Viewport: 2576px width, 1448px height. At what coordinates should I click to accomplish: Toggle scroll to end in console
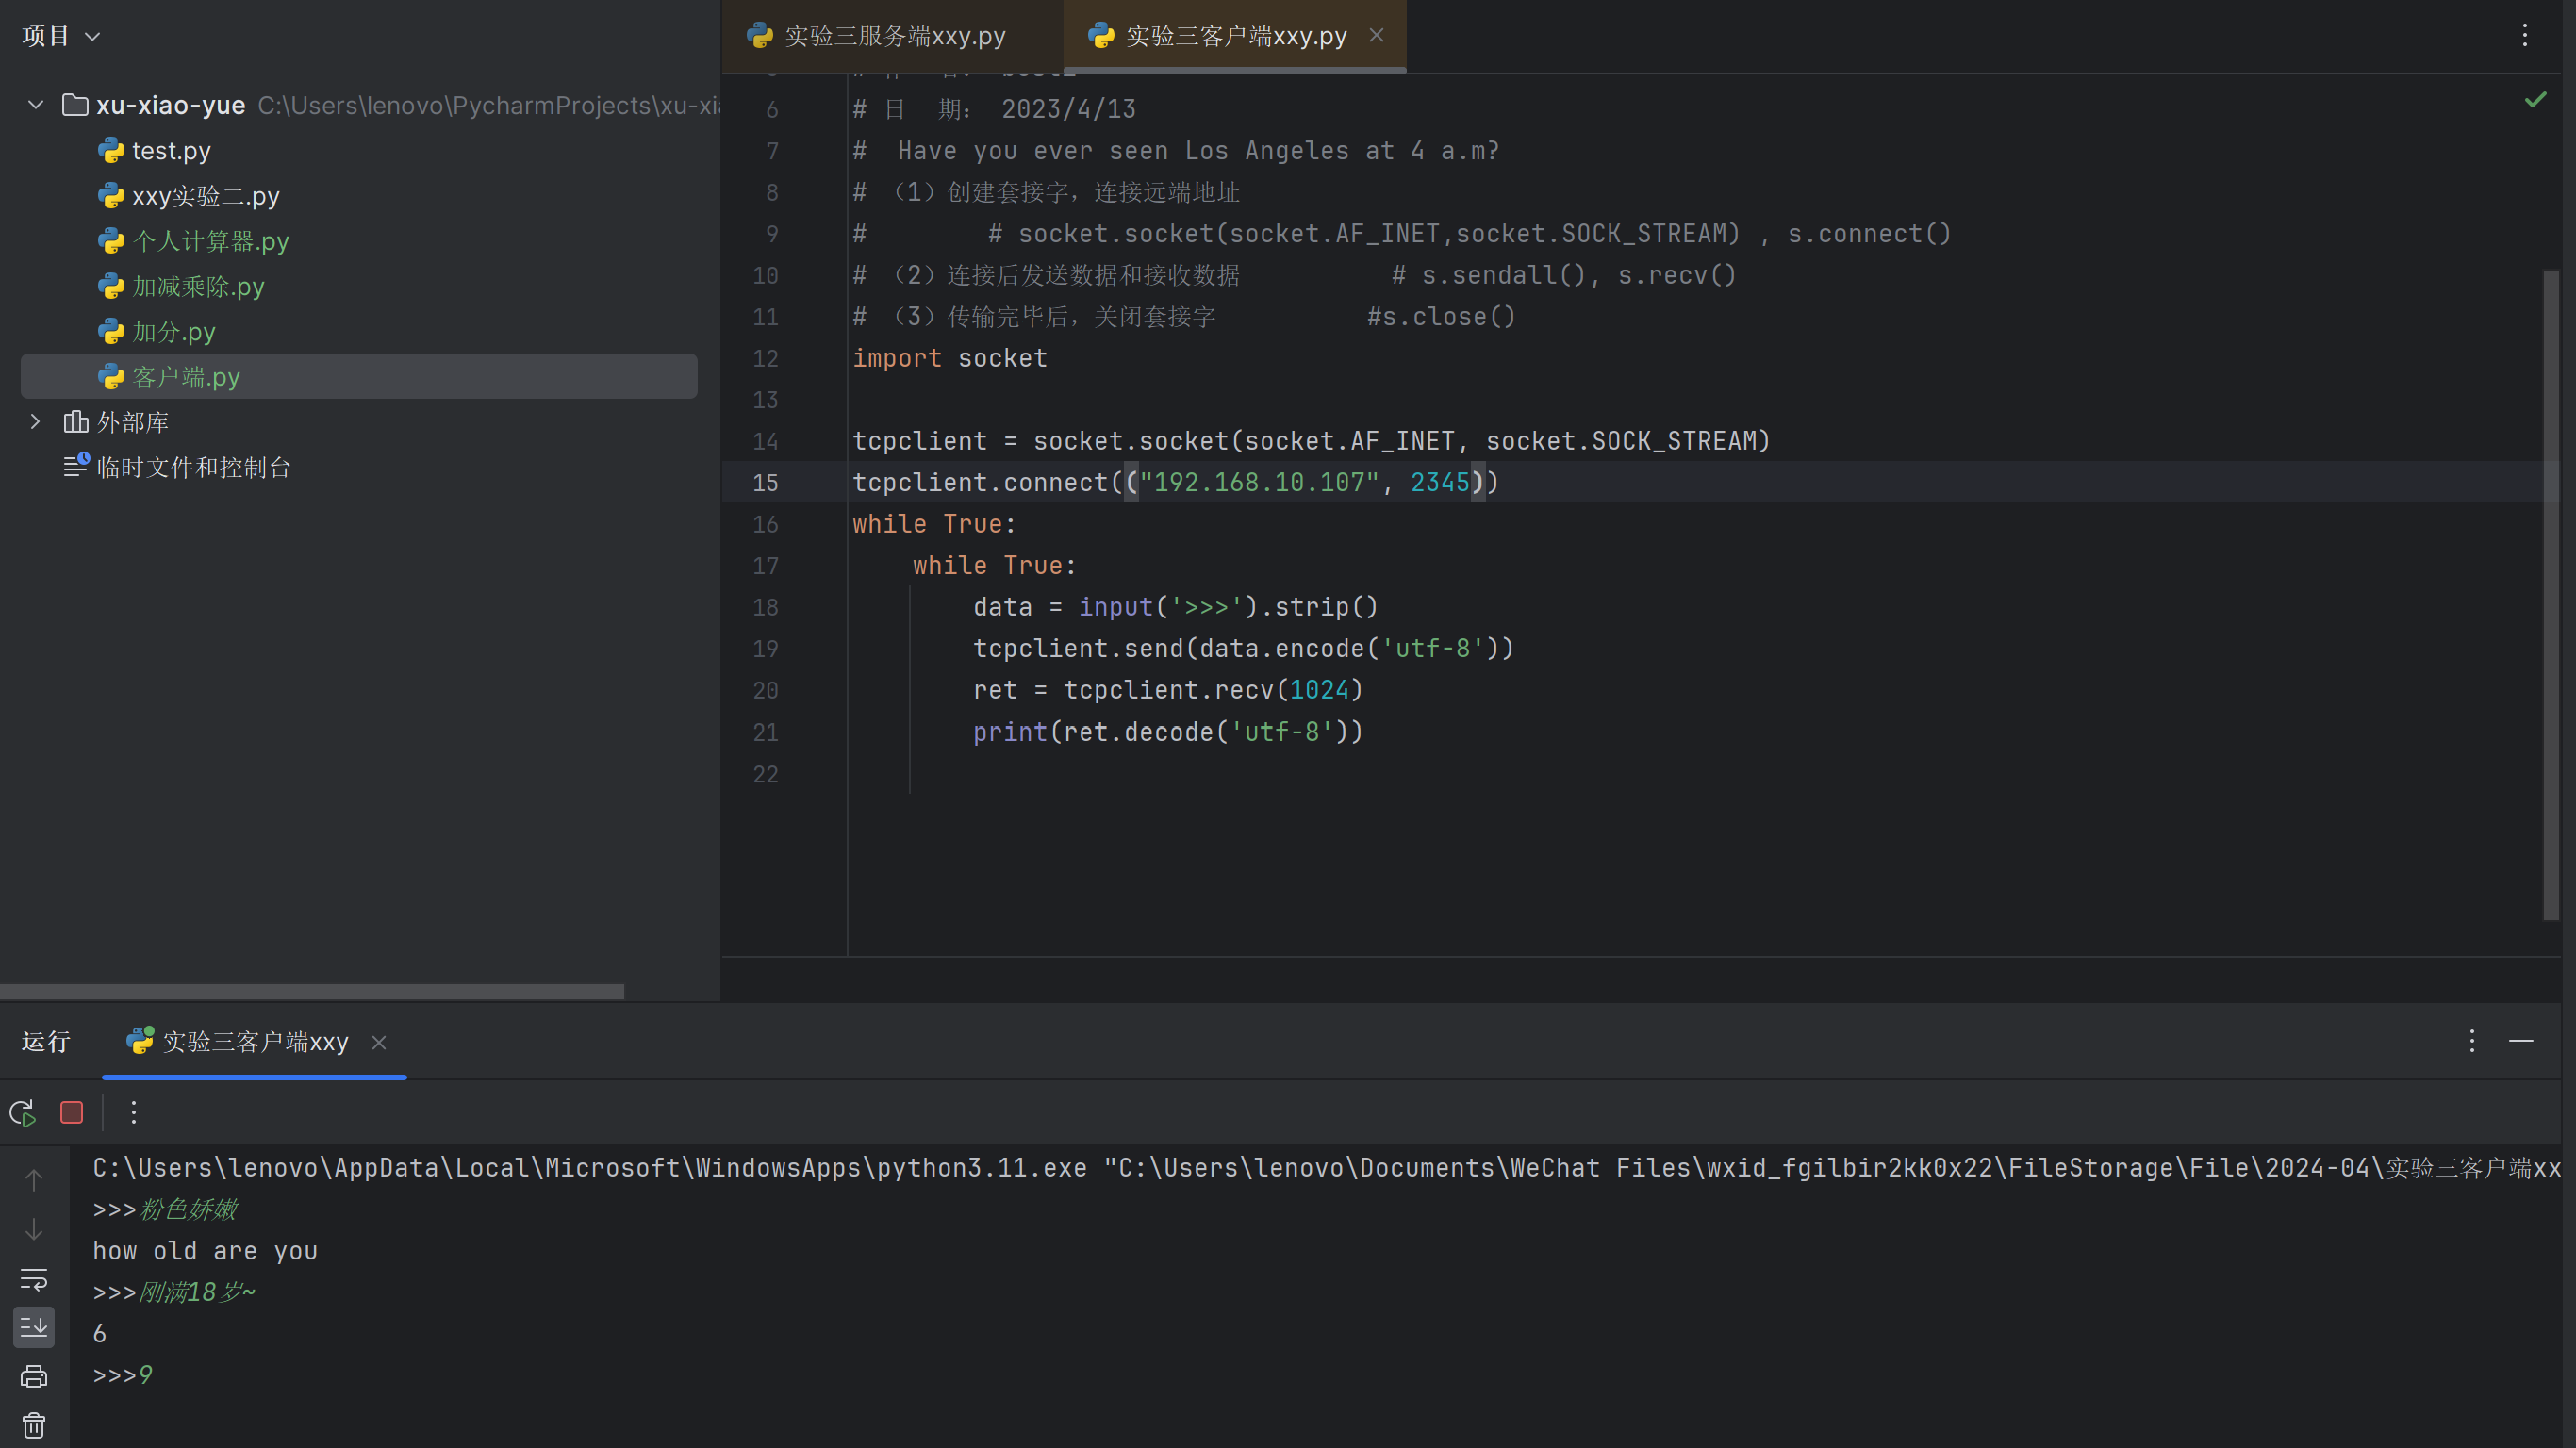click(x=33, y=1327)
